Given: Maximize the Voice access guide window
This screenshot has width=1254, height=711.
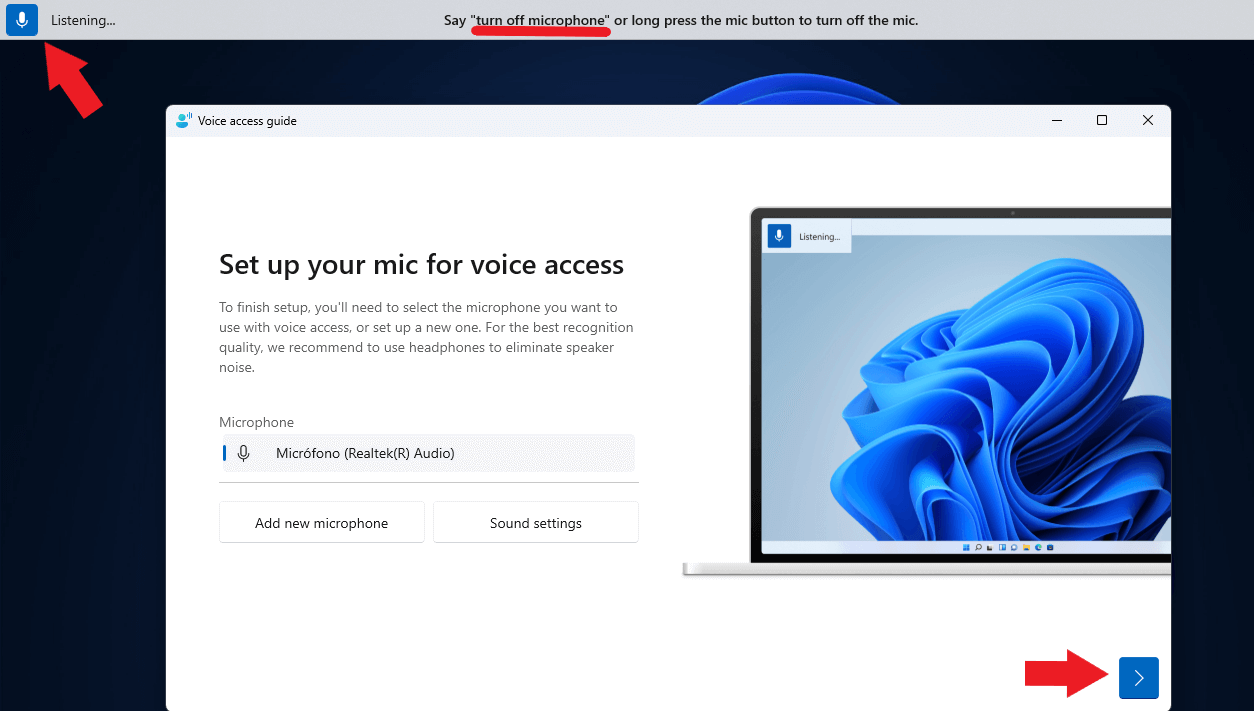Looking at the screenshot, I should coord(1102,120).
